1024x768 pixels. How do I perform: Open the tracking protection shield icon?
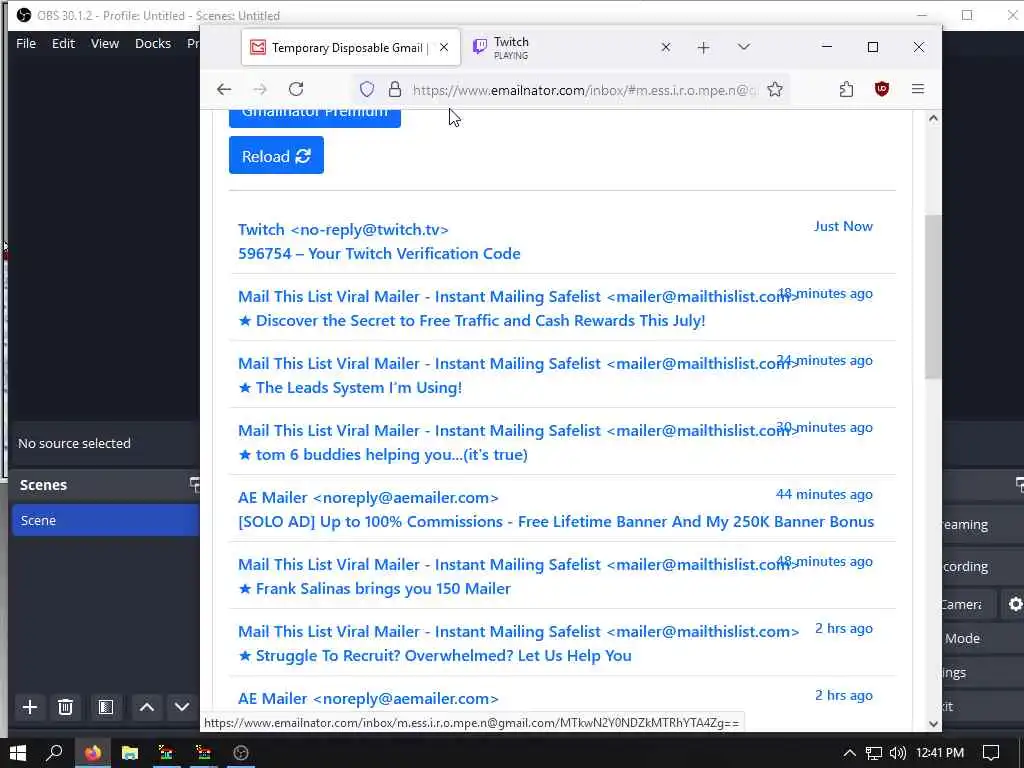tap(367, 89)
